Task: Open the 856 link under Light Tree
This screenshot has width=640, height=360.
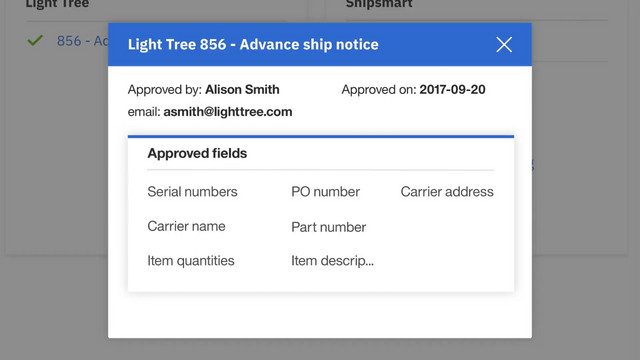Action: click(82, 41)
